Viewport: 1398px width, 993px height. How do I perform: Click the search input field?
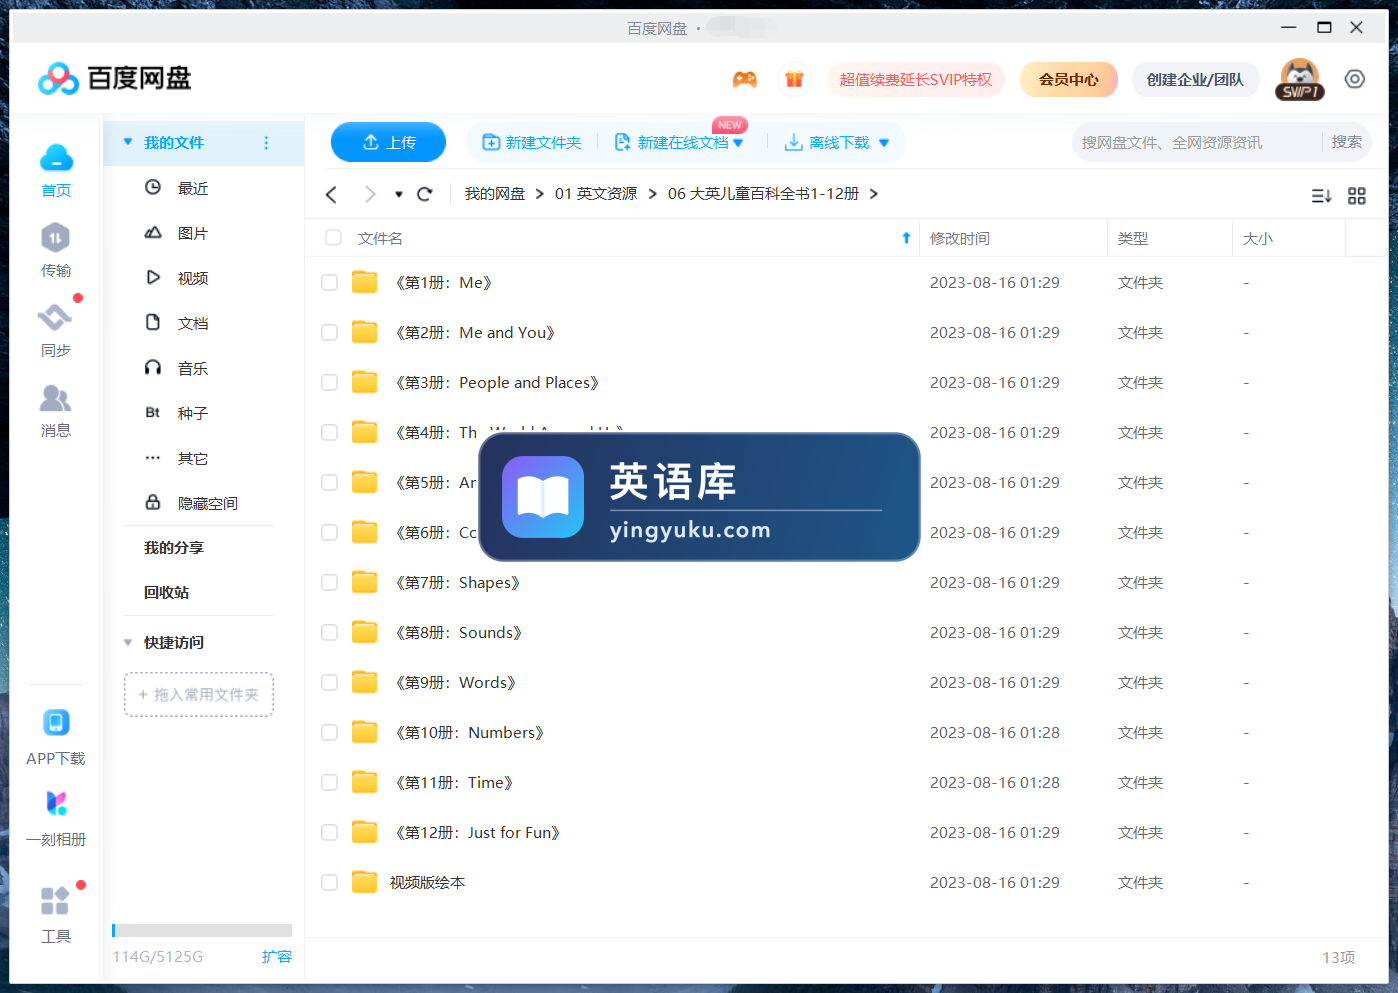[1197, 142]
